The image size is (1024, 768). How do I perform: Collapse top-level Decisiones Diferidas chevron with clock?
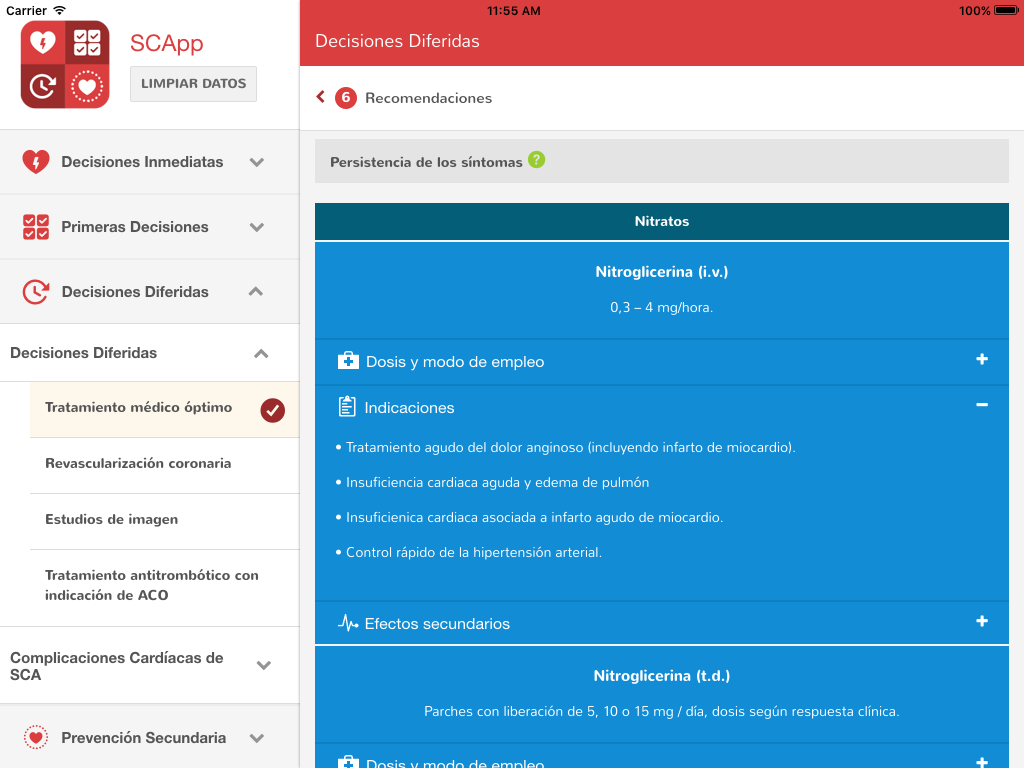[256, 291]
